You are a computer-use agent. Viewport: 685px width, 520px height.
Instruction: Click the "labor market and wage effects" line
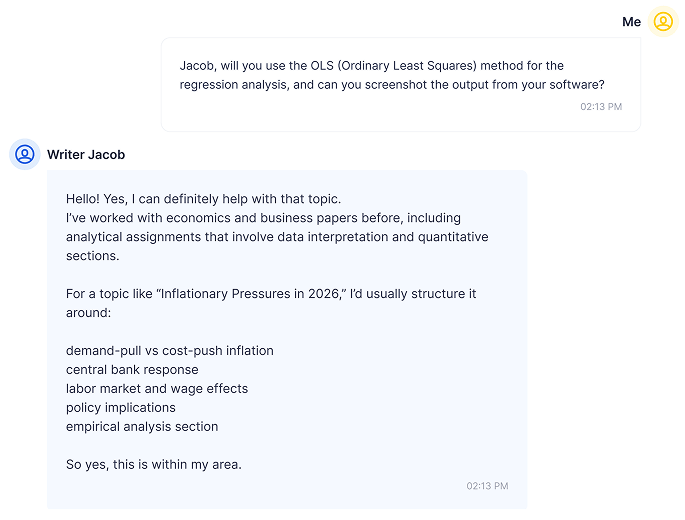coord(157,389)
